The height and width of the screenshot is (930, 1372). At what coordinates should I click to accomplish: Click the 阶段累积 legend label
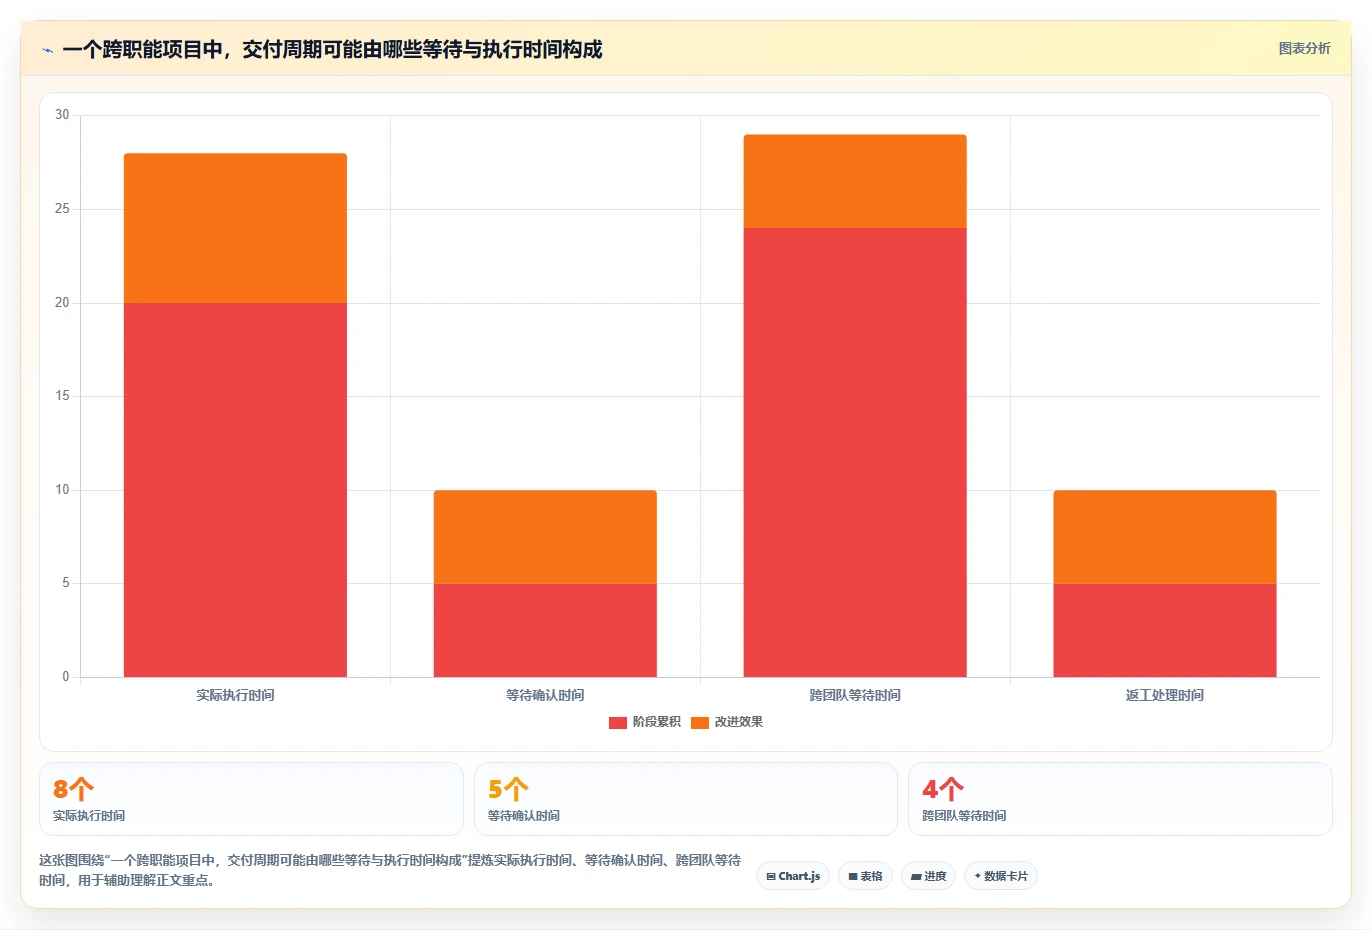click(657, 722)
